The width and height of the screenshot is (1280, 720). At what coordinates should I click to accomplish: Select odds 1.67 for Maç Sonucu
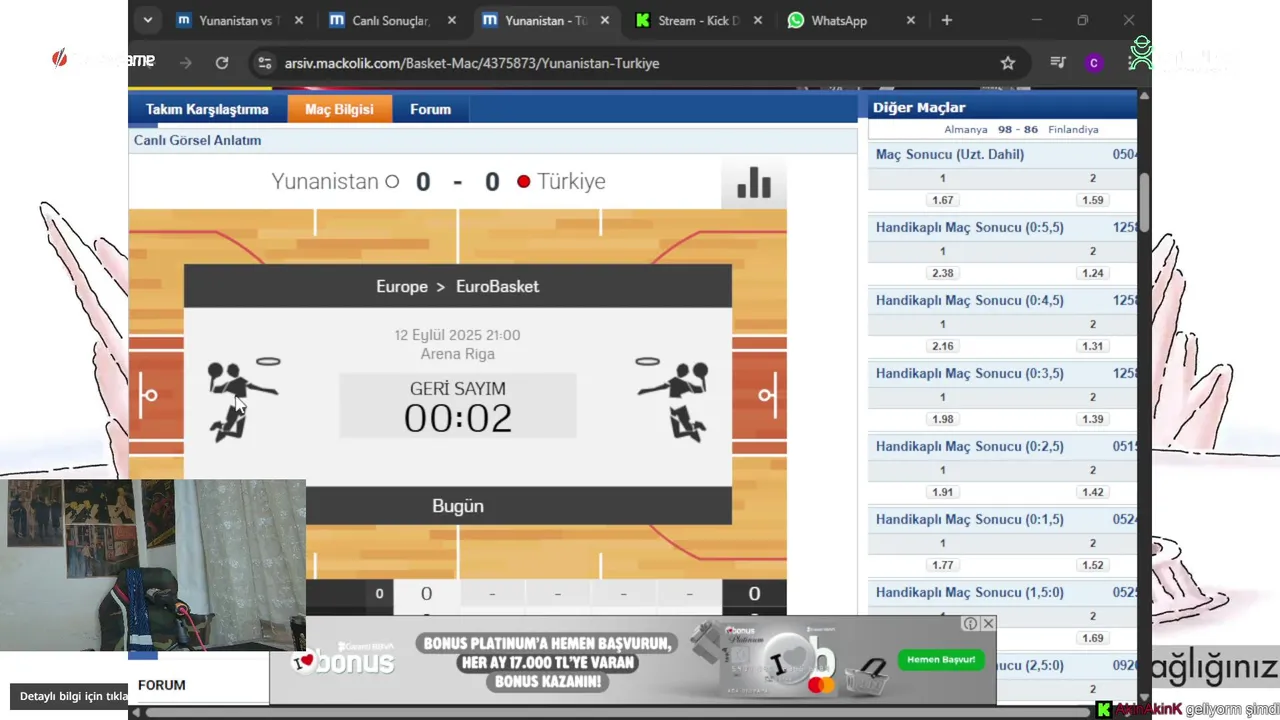pos(942,200)
